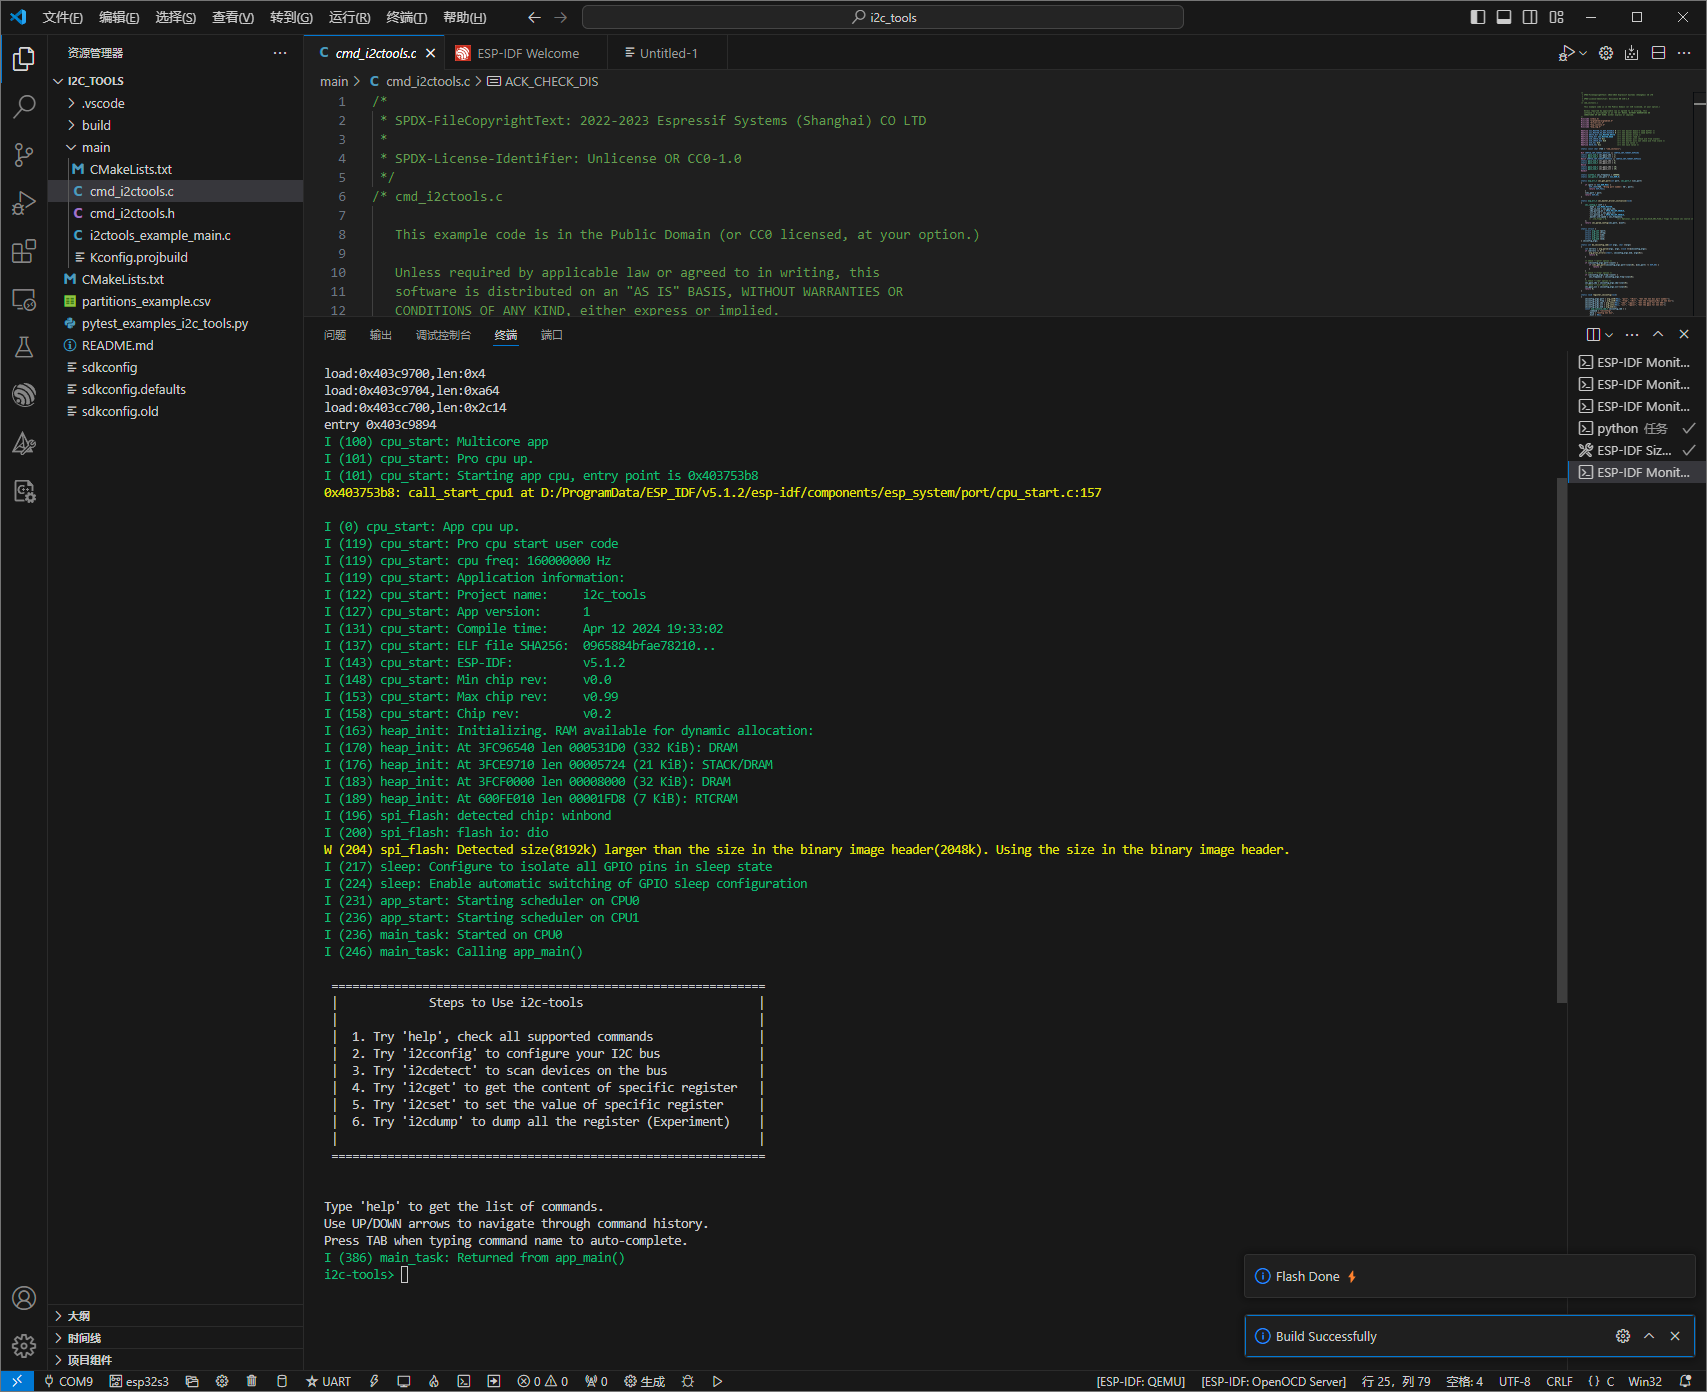Open the Extensions view

tap(24, 251)
